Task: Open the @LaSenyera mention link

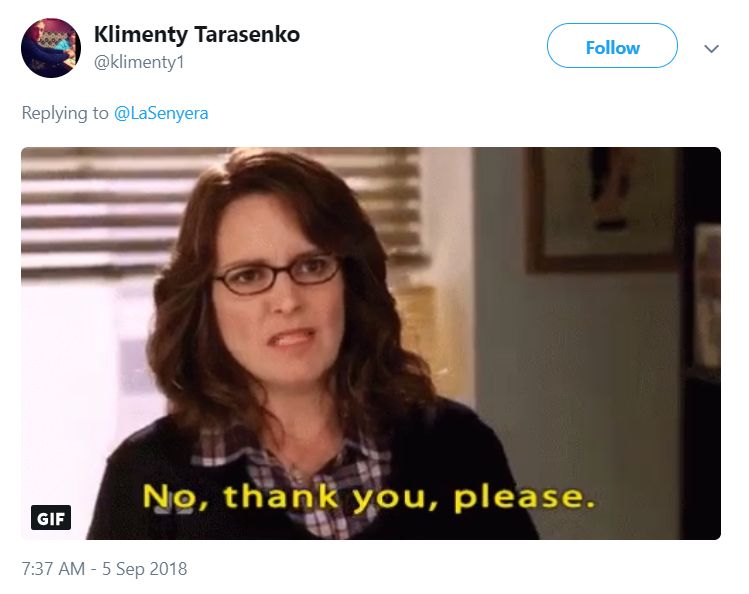Action: click(x=161, y=113)
